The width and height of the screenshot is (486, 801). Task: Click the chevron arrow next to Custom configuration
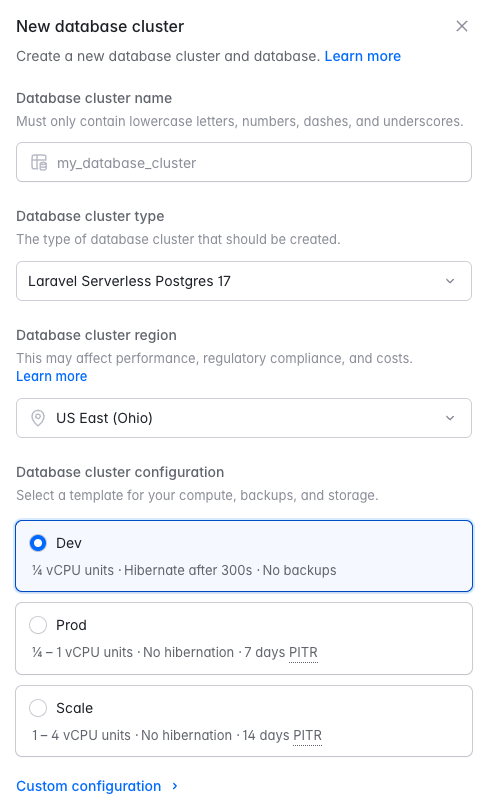[x=175, y=786]
